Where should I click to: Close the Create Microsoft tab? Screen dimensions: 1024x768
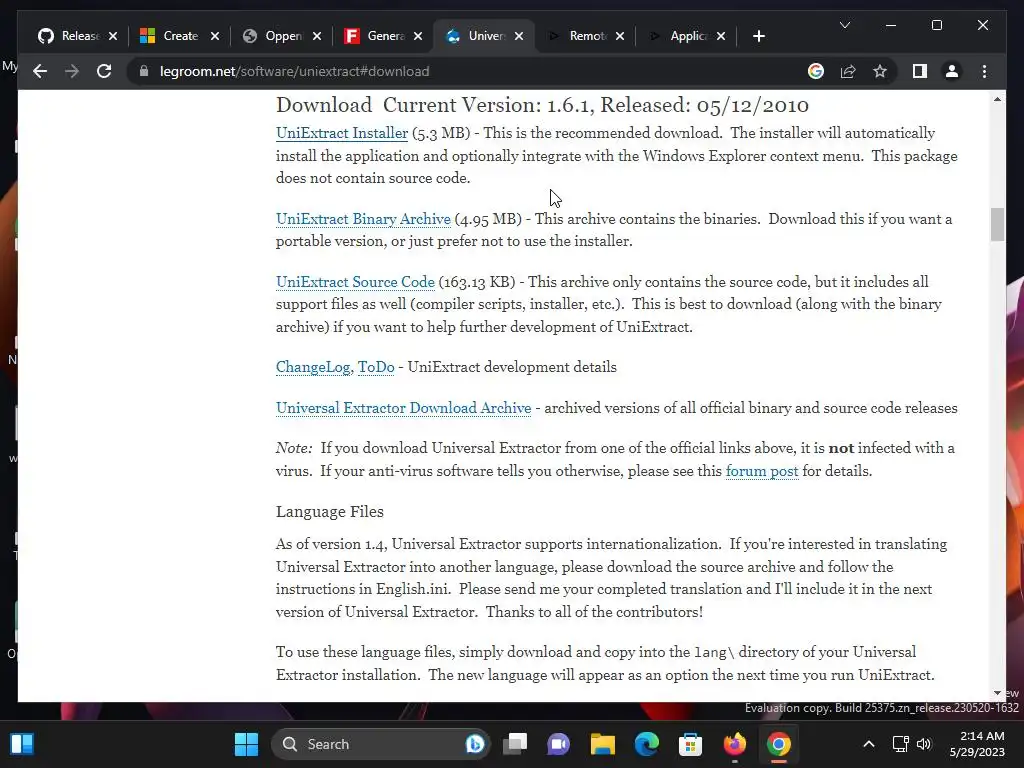coord(215,36)
